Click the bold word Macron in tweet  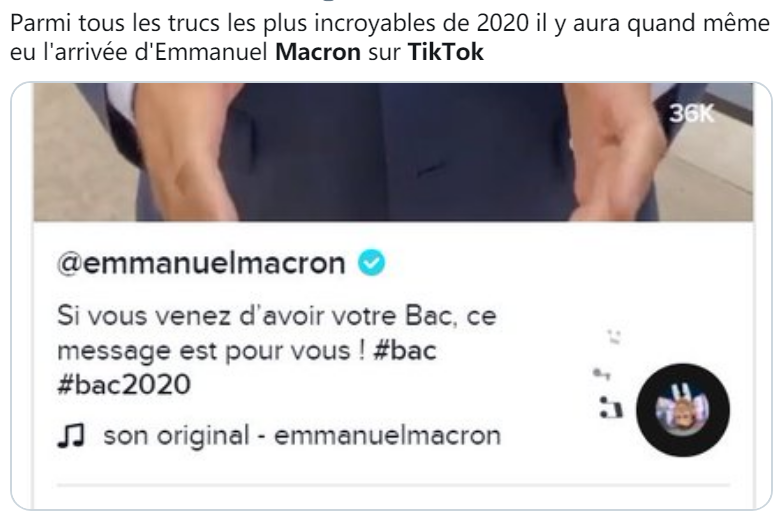[318, 52]
